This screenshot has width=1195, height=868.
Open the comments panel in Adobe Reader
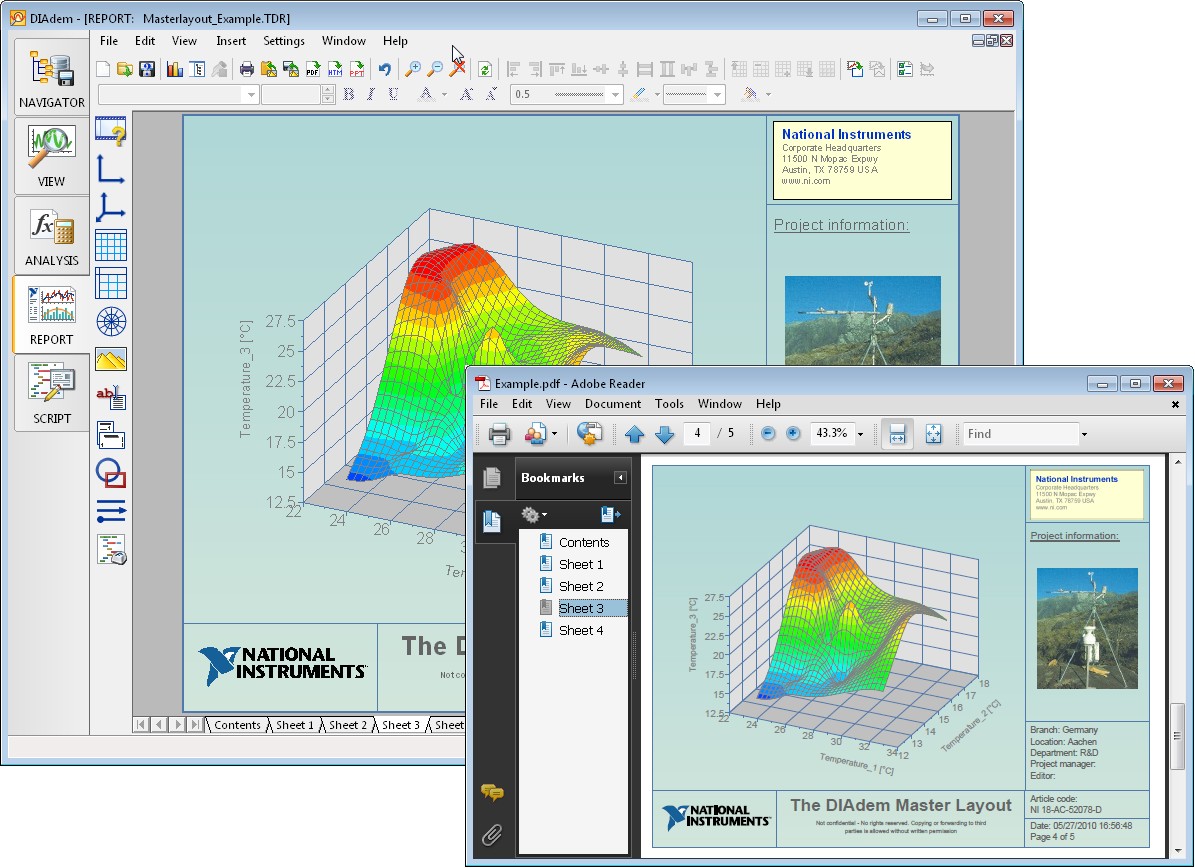point(492,793)
